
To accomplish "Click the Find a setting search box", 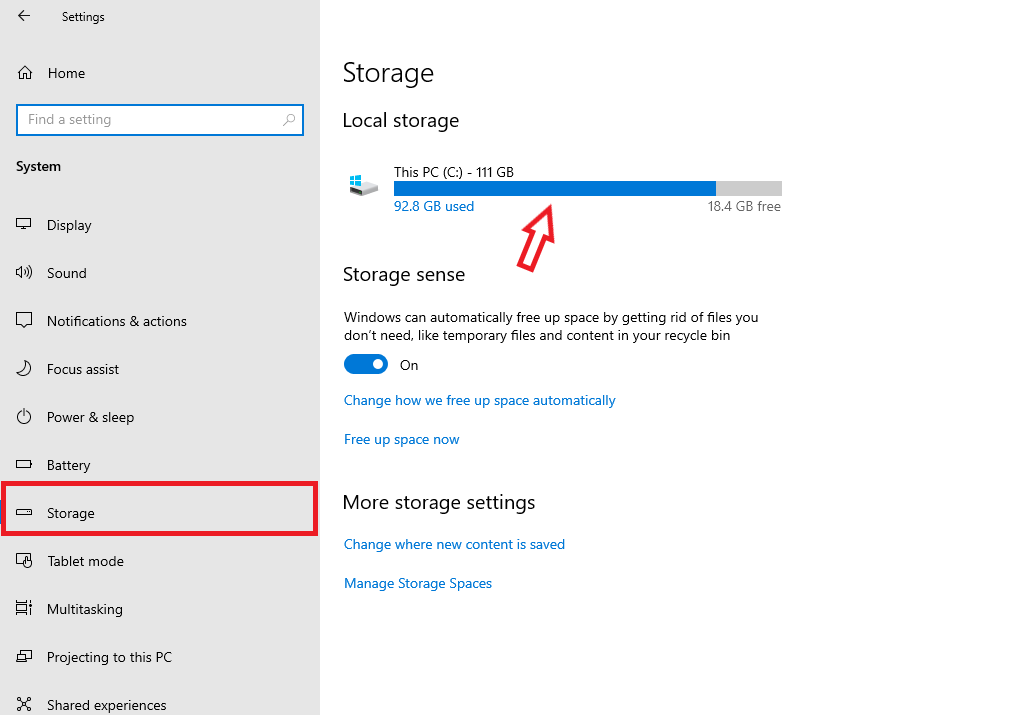I will [160, 120].
